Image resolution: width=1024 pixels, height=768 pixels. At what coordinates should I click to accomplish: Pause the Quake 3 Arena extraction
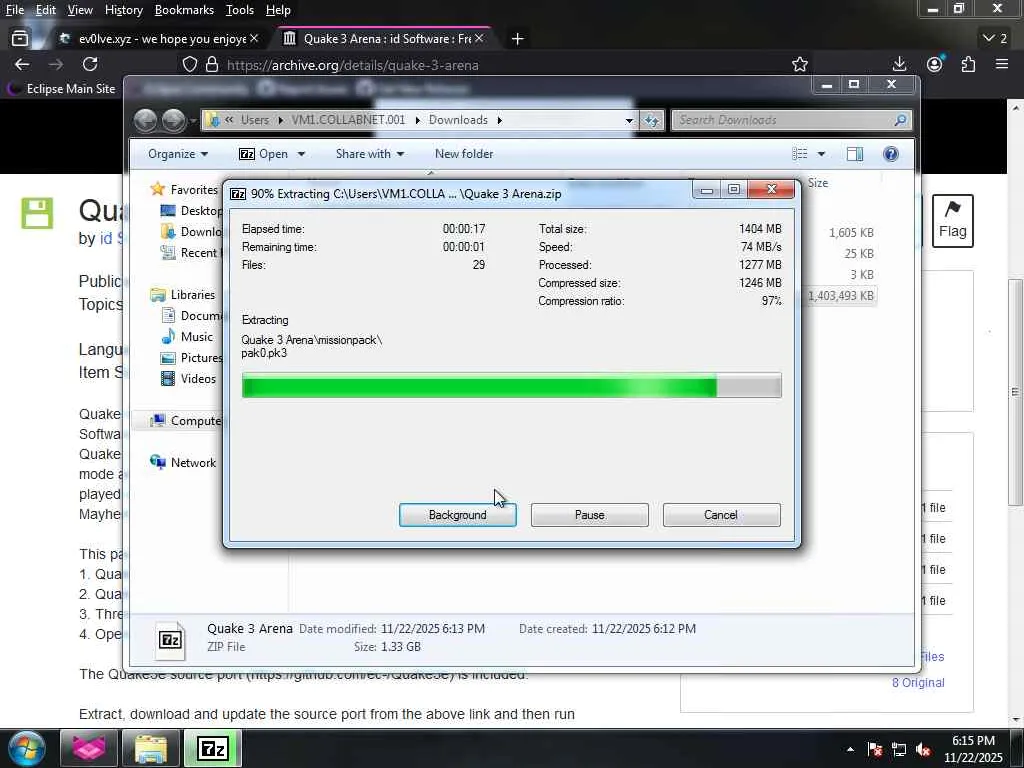point(589,515)
